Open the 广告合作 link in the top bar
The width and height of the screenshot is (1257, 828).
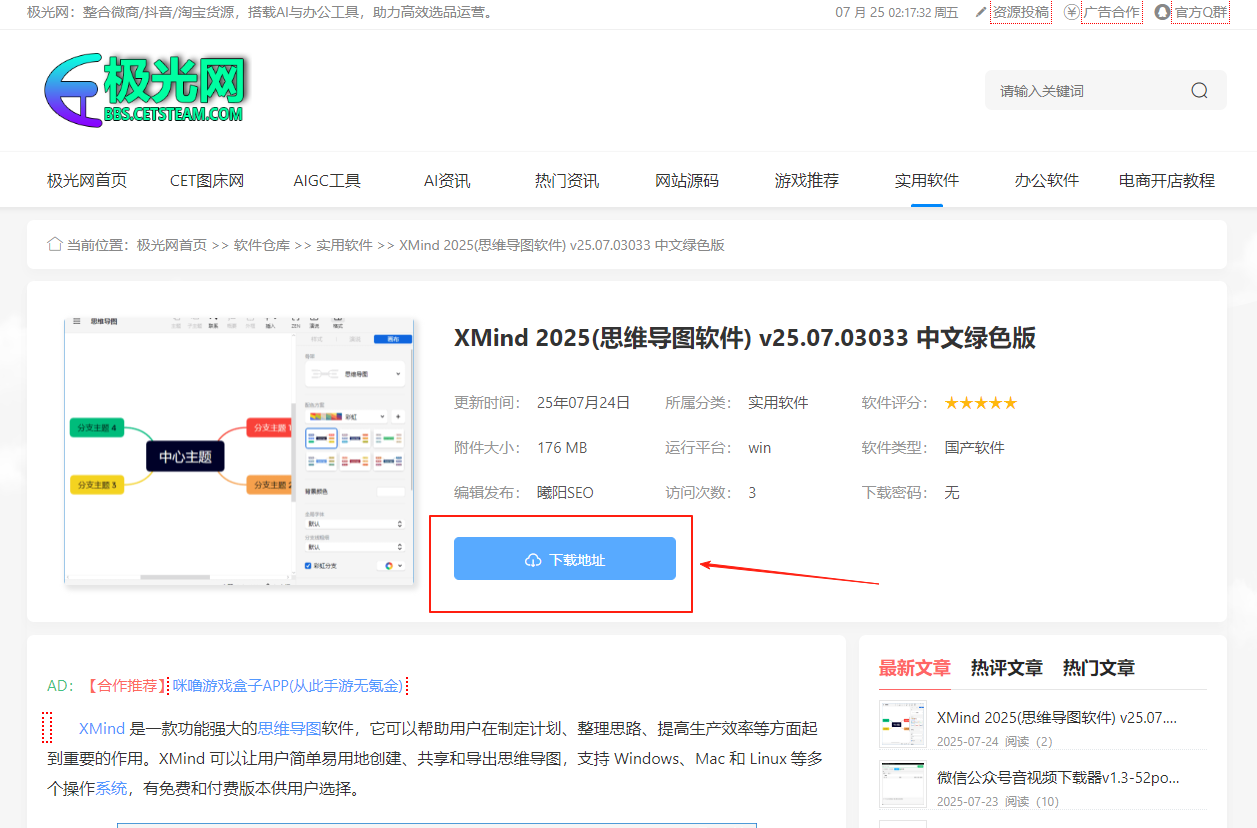pos(1111,12)
